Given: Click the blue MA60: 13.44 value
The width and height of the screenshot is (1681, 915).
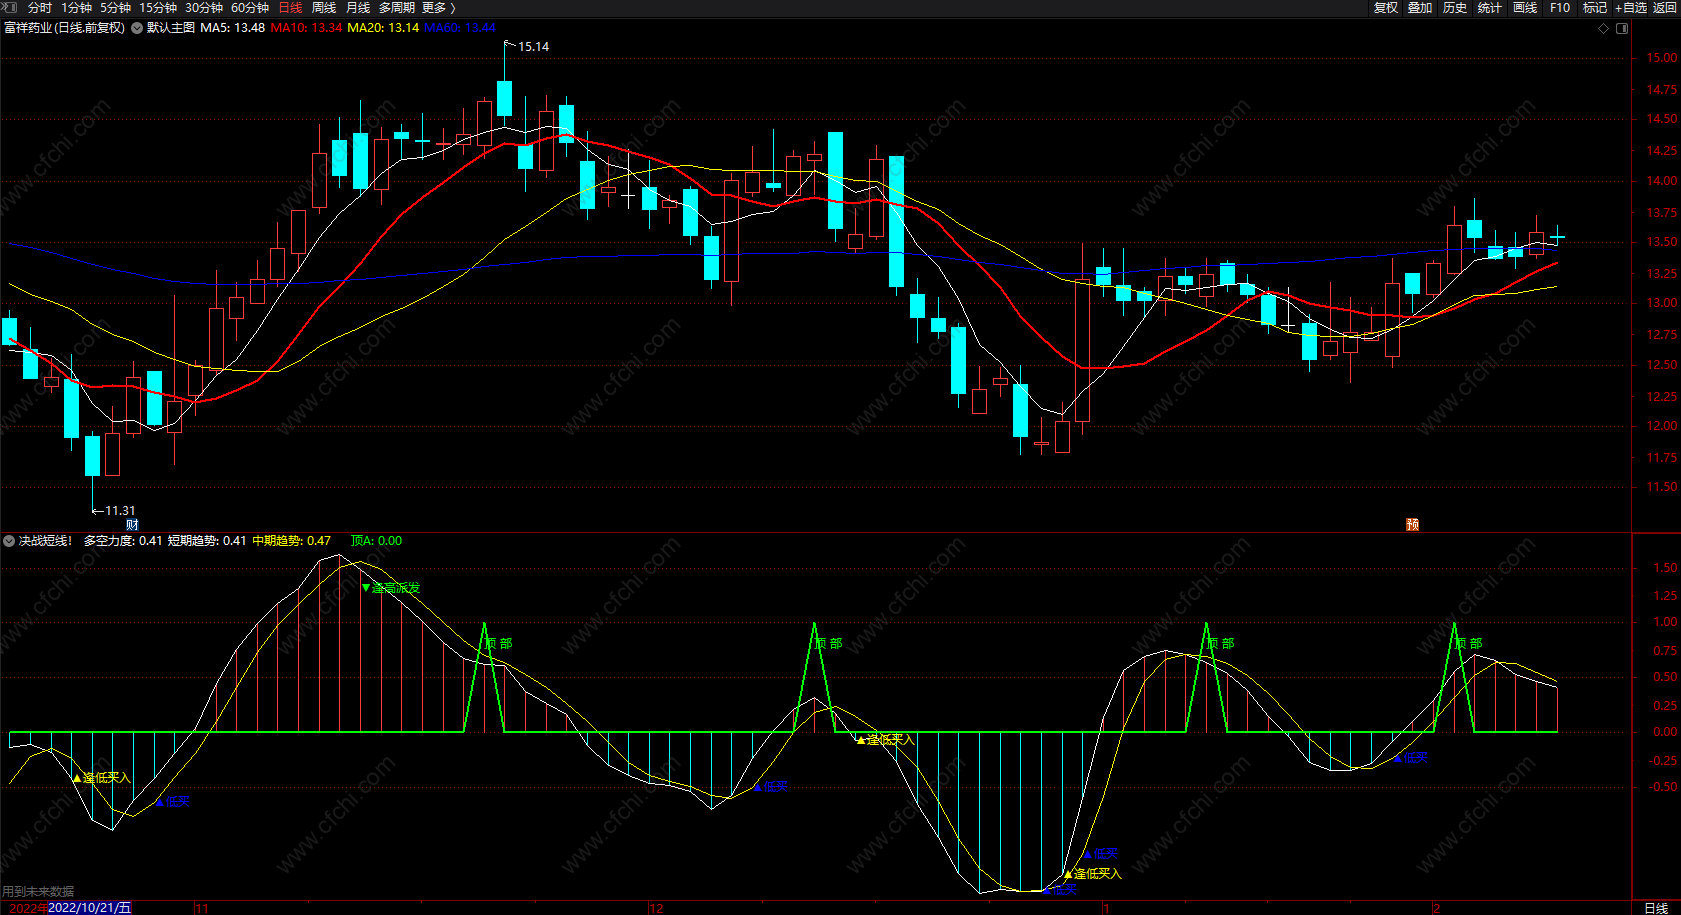Looking at the screenshot, I should [460, 28].
